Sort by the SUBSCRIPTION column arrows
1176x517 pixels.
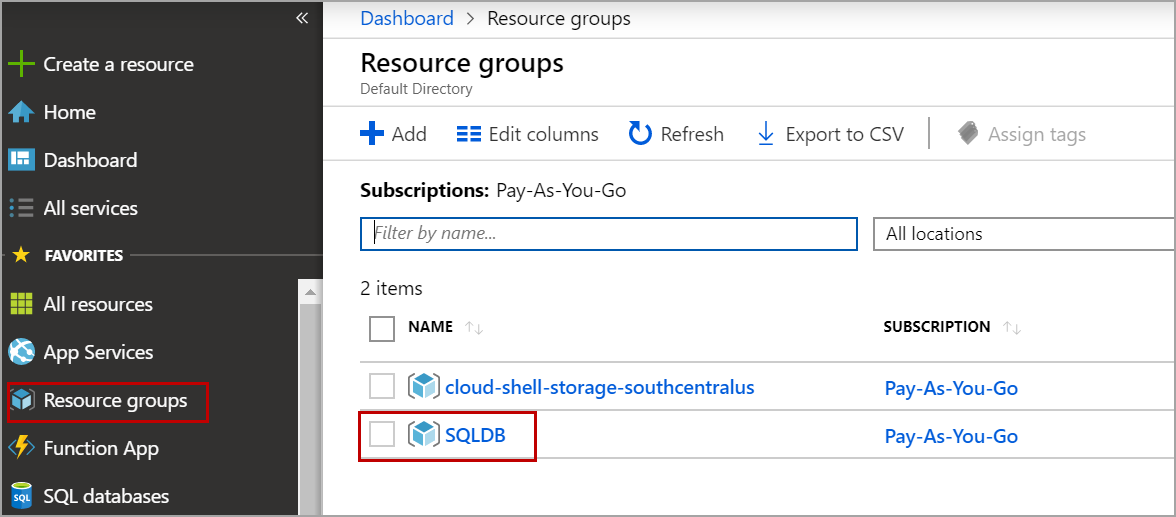point(1012,328)
